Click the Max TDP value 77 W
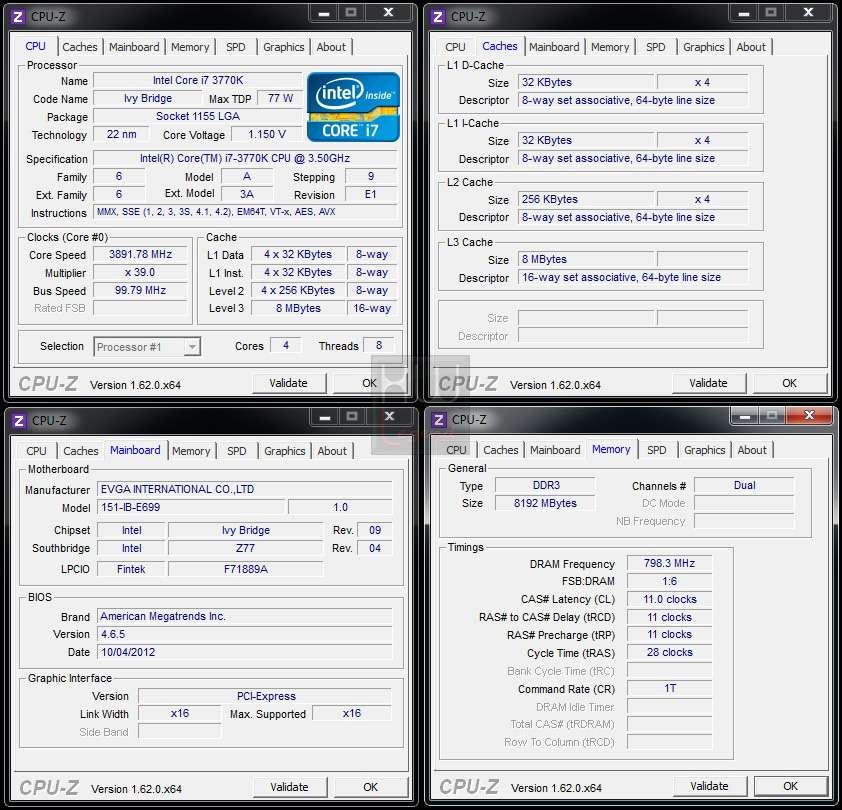842x810 pixels. pos(280,99)
